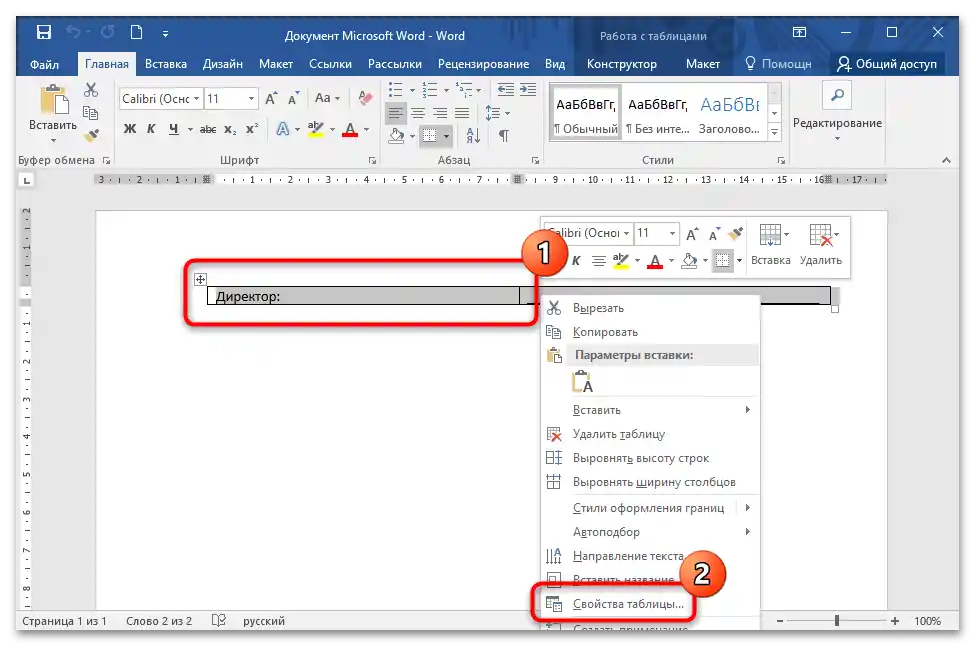Open the ribbon font name dropdown
This screenshot has width=975, height=646.
pos(196,98)
